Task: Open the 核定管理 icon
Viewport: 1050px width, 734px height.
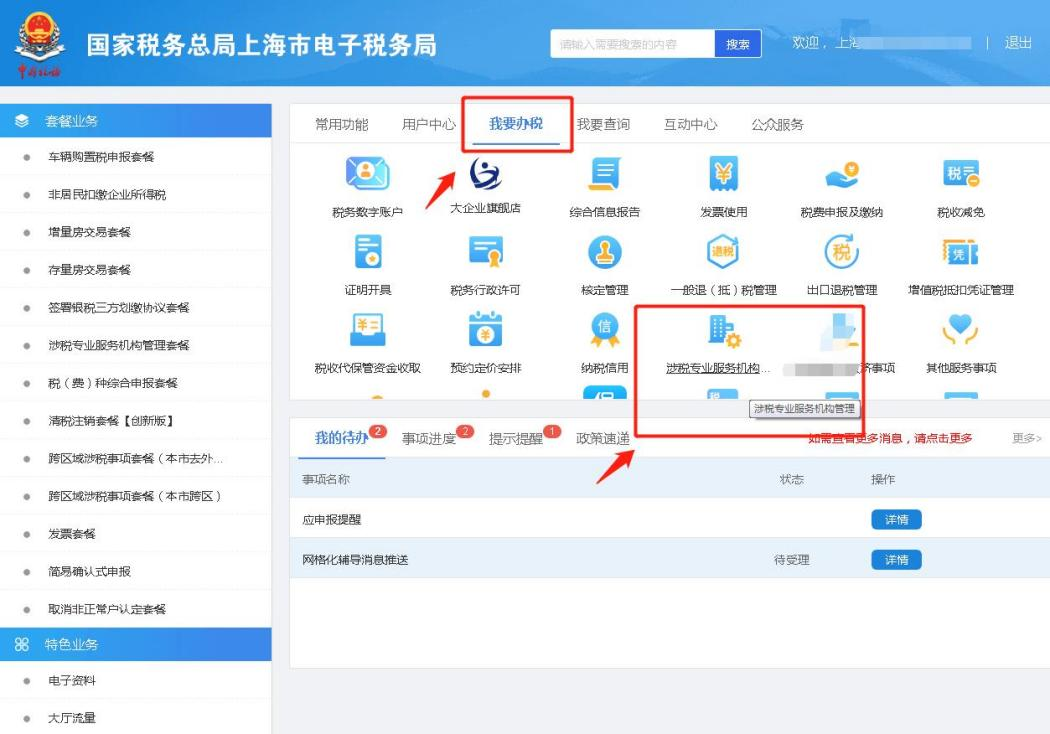Action: [x=605, y=252]
